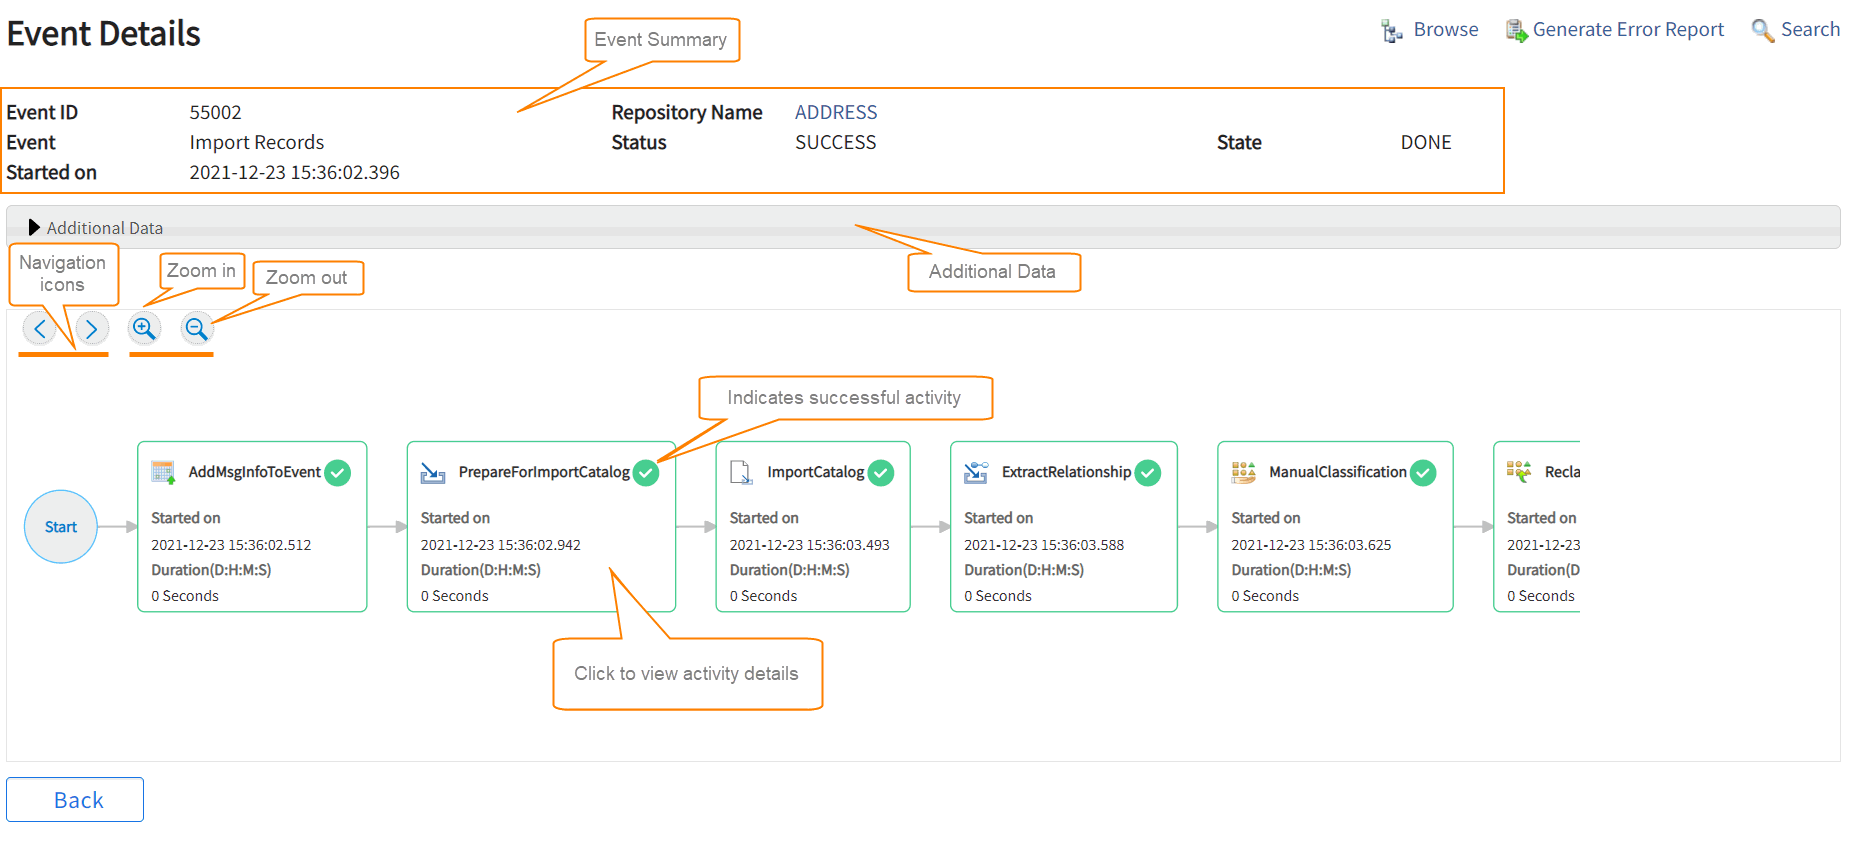Click the green success checkmark on ManualClassification
The image size is (1869, 846).
(1423, 473)
